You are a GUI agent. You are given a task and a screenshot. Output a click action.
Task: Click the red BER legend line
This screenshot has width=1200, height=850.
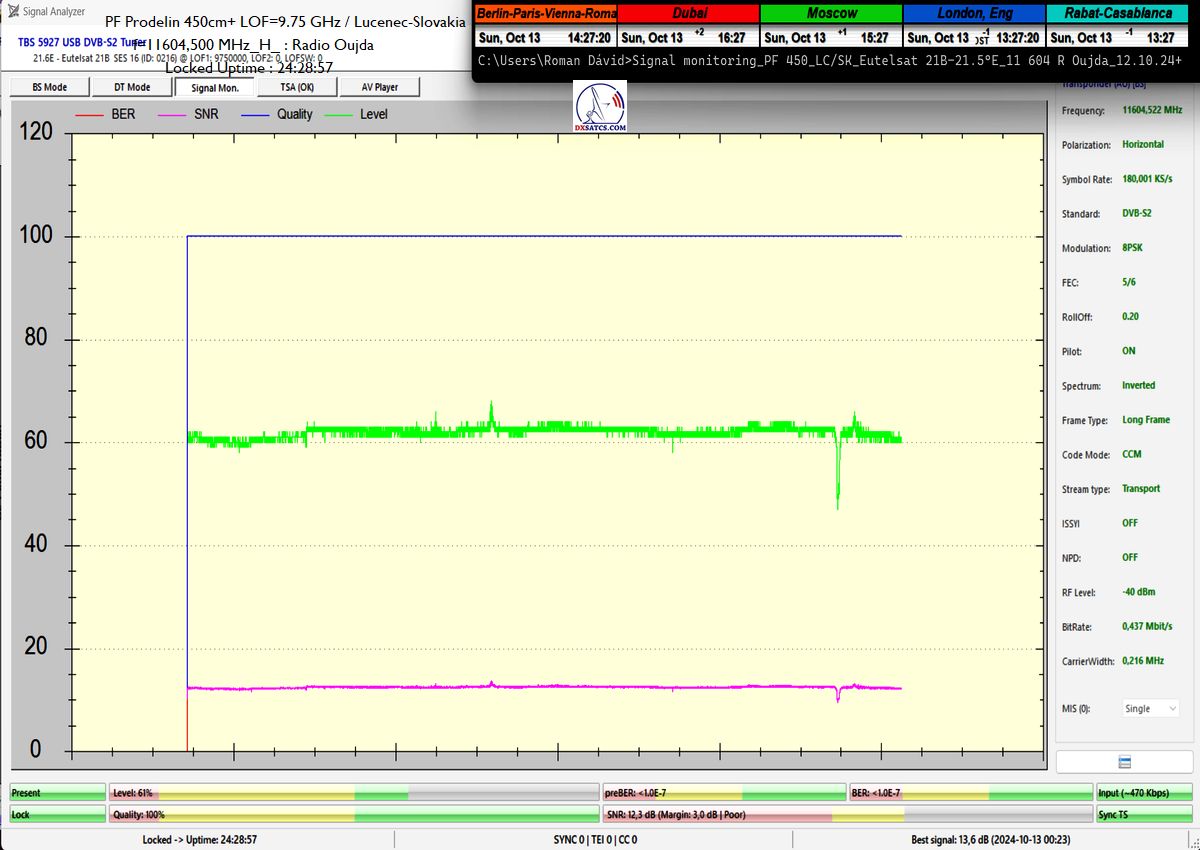(90, 115)
